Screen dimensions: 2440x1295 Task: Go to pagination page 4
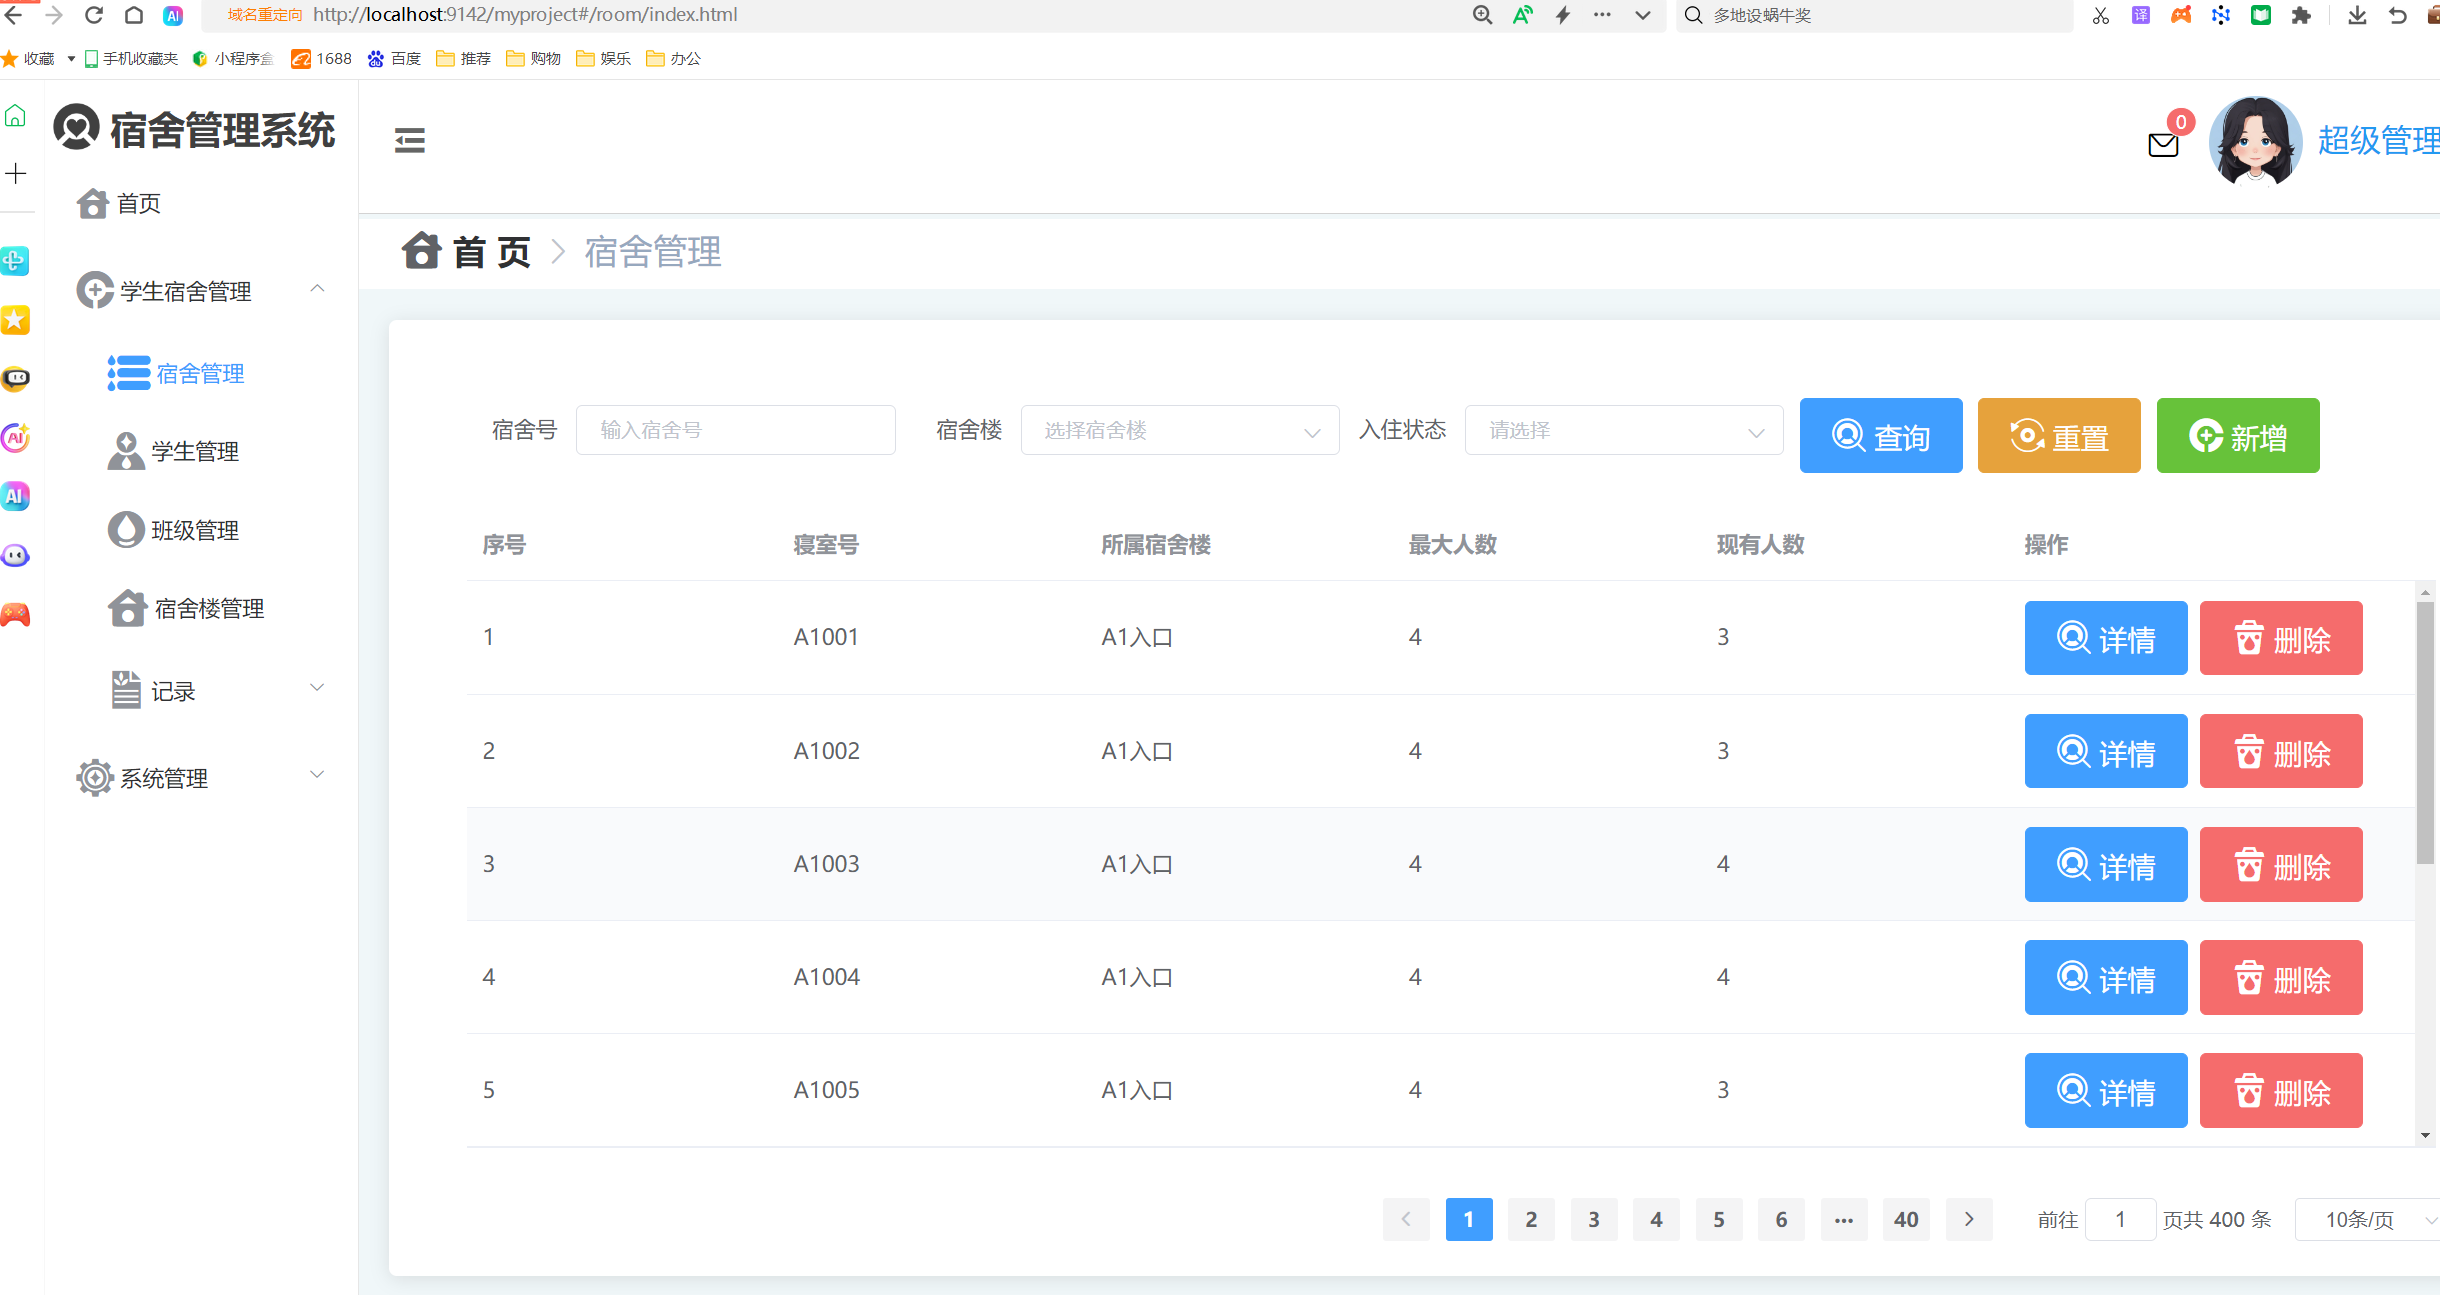pos(1656,1219)
